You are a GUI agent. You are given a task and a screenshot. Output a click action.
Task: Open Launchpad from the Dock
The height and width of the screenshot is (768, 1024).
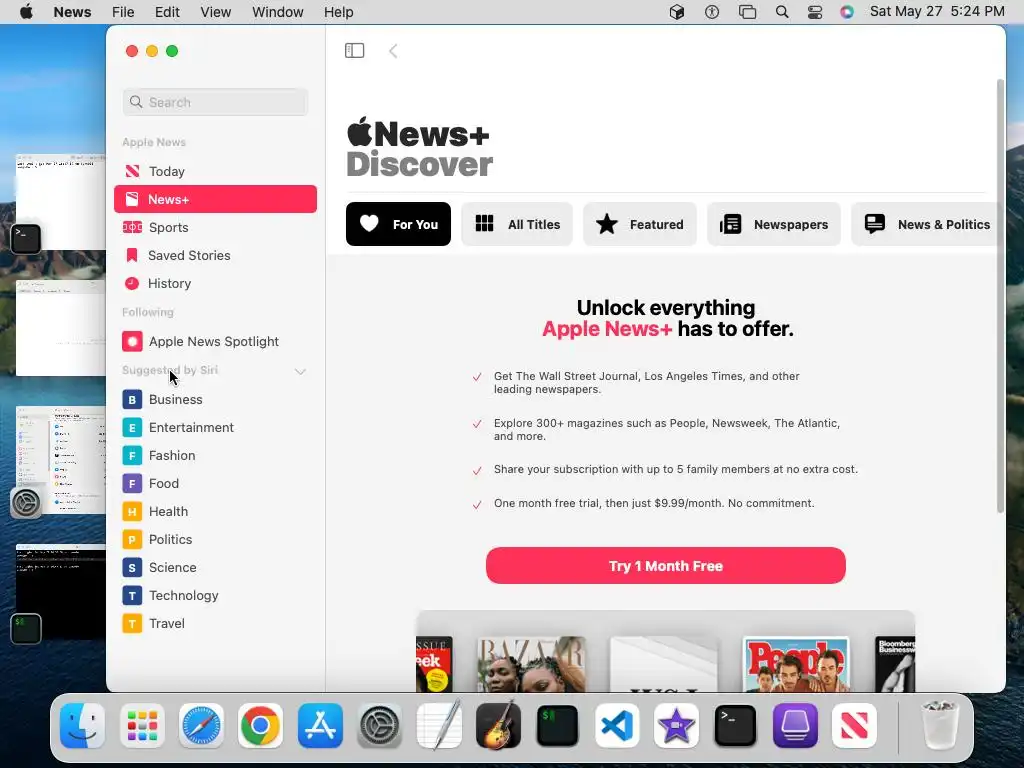pos(142,726)
